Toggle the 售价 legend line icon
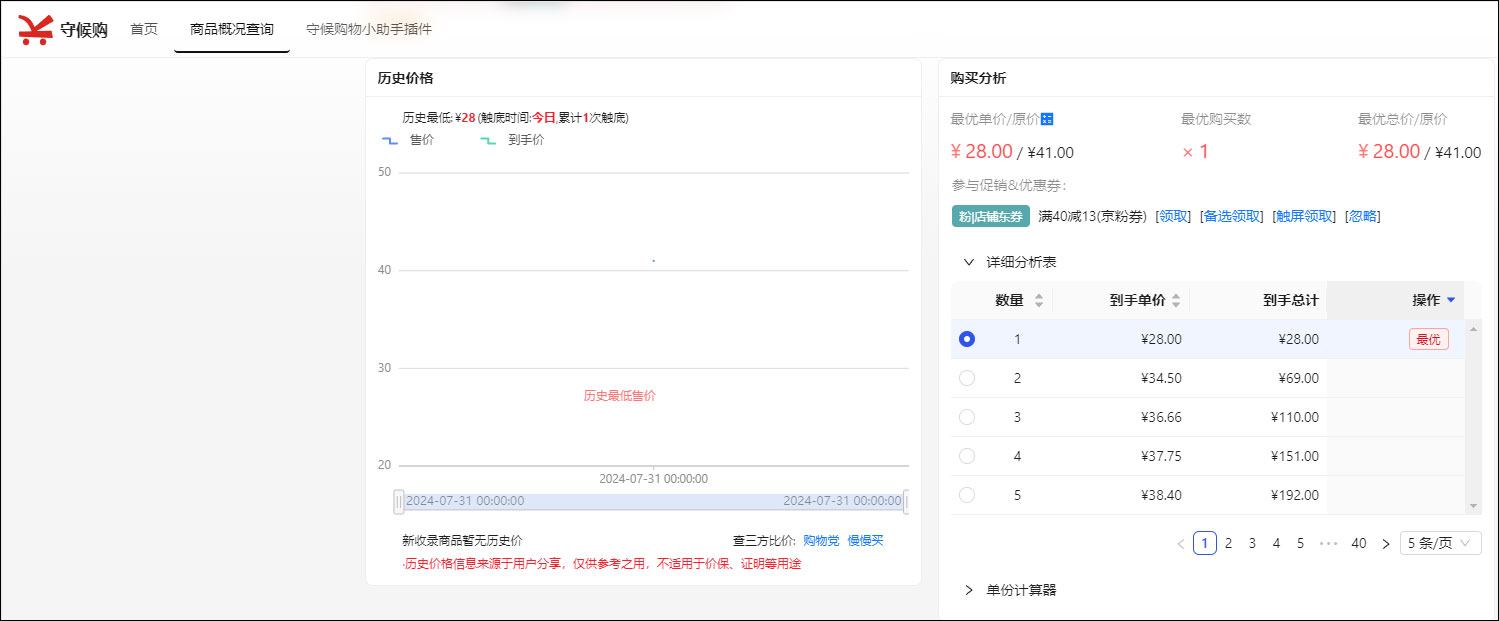The height and width of the screenshot is (621, 1499). [x=390, y=141]
